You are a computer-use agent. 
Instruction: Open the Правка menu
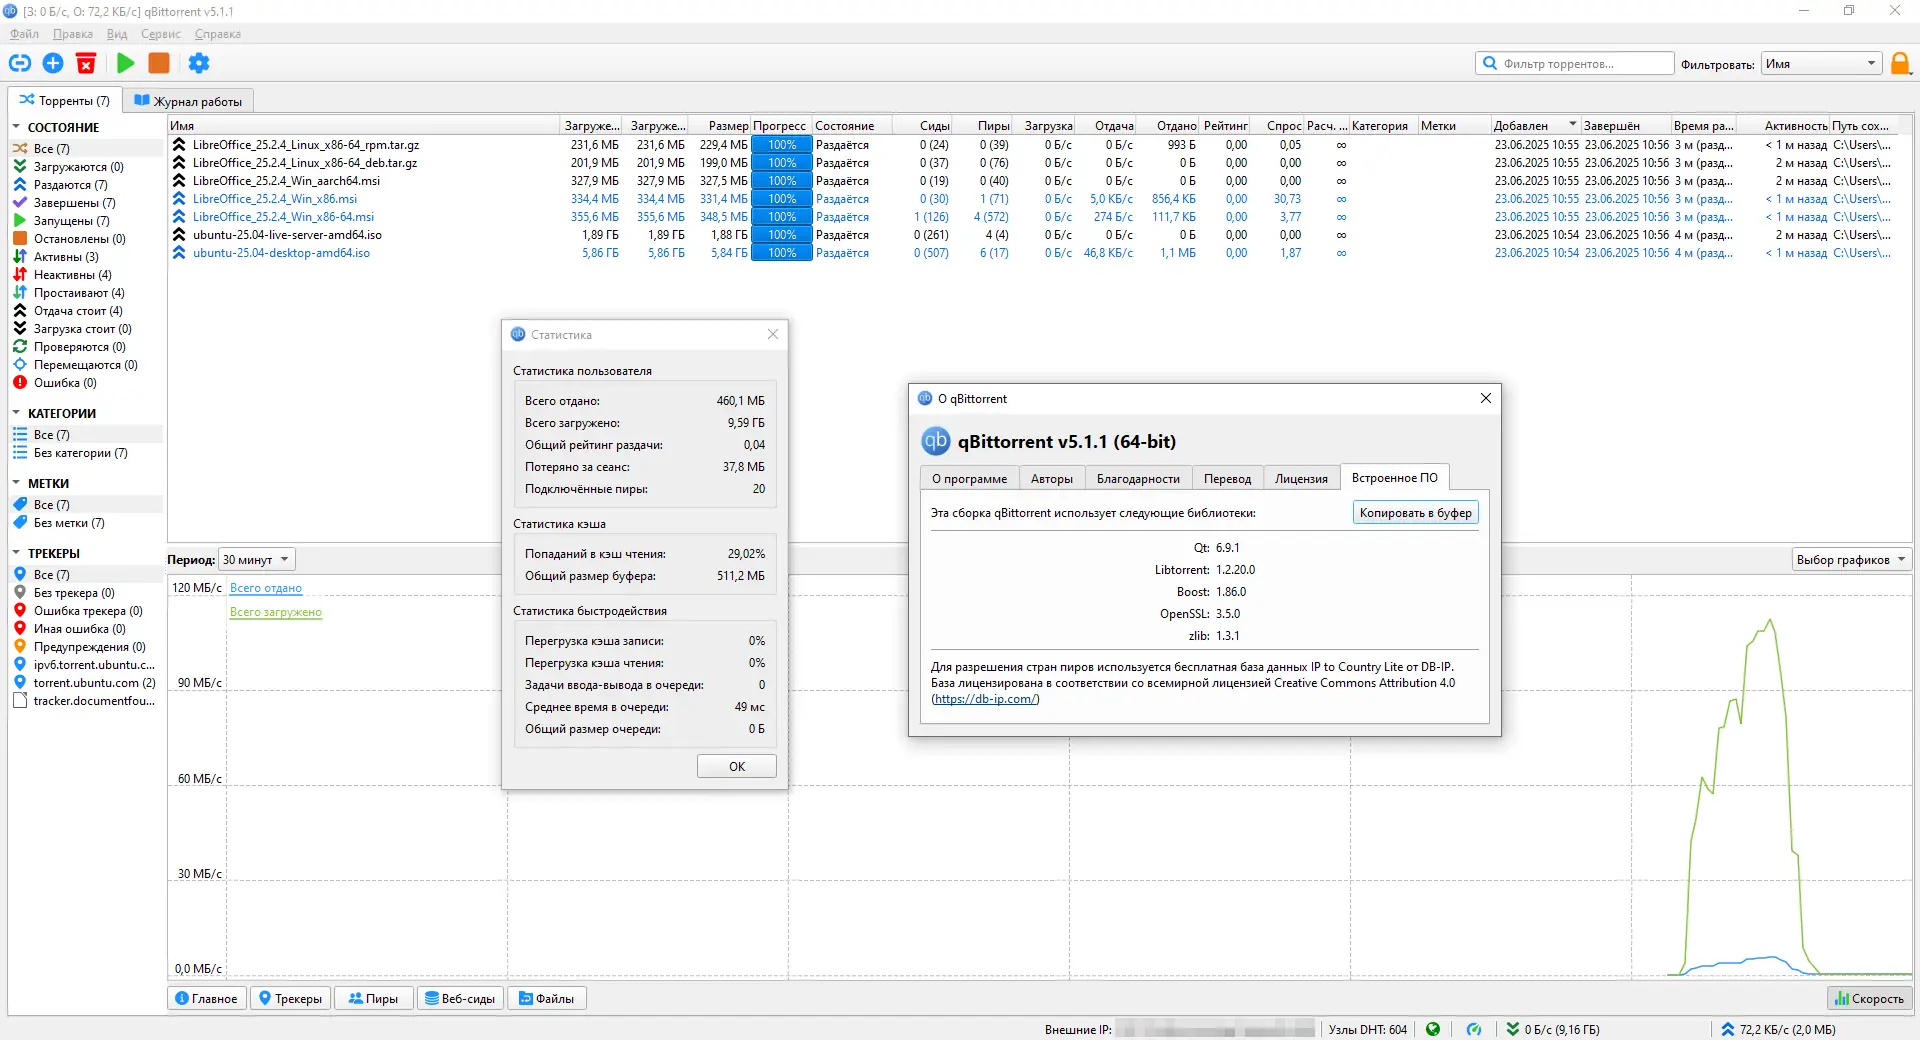pos(73,34)
